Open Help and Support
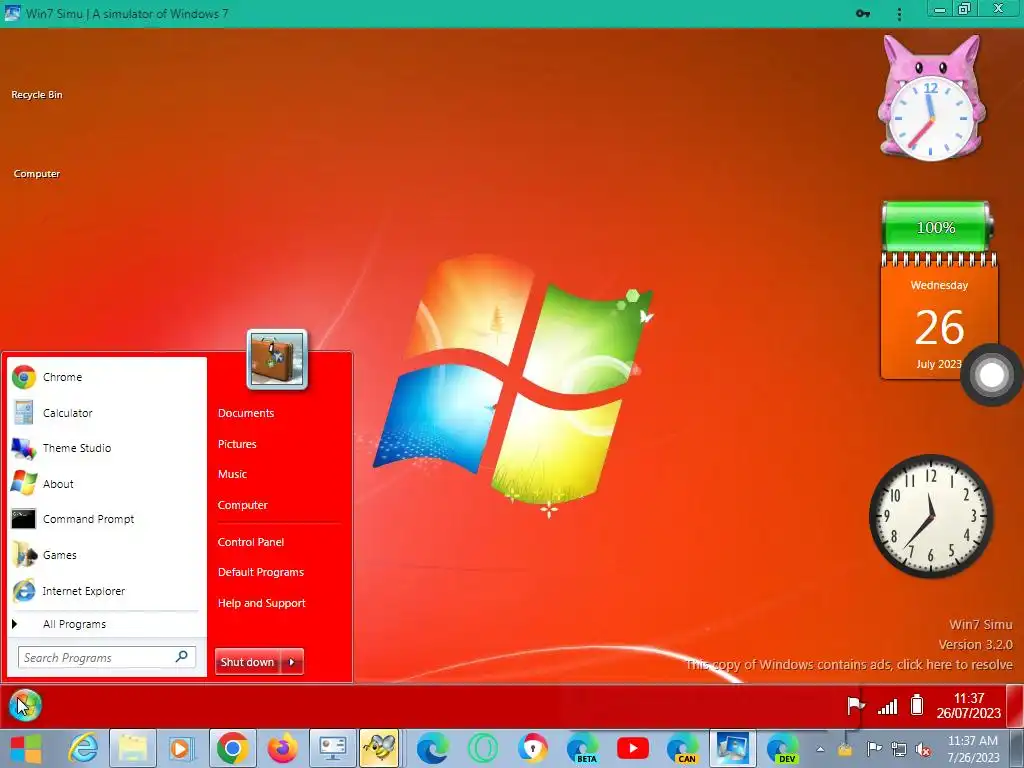Screen dimensions: 1024x768 pyautogui.click(x=262, y=603)
